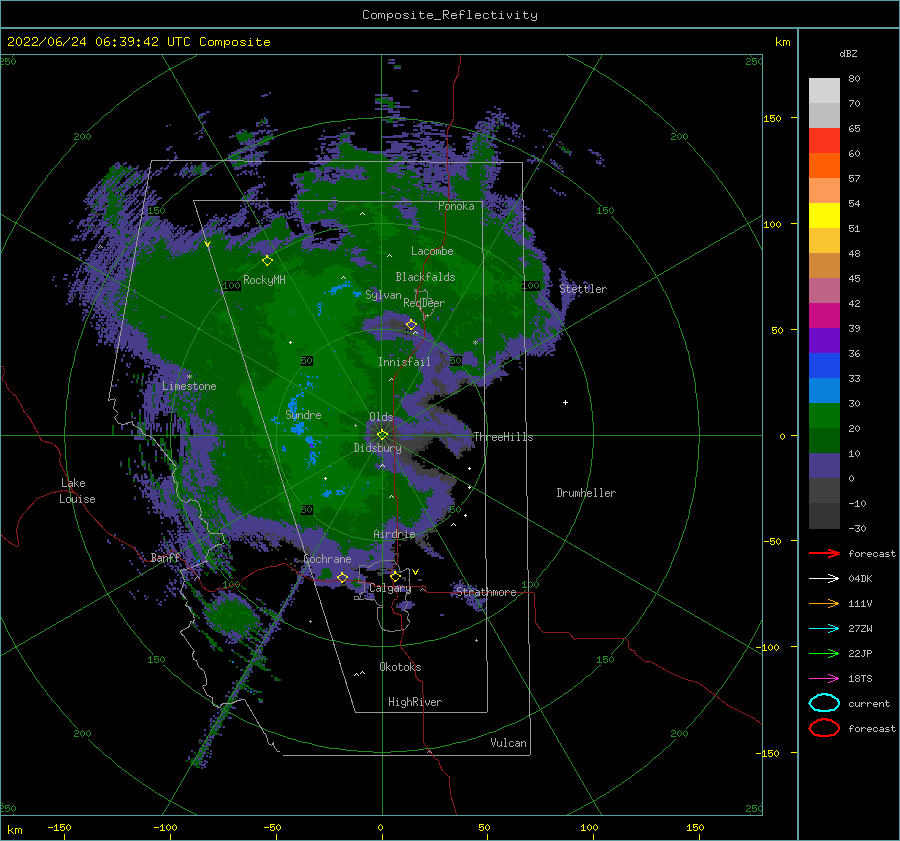
Task: Click the yellow diamond marker below RedDeer
Action: (411, 325)
